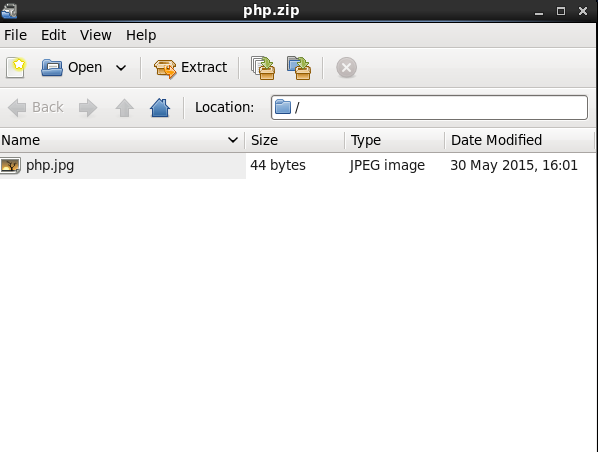Create a new archive with the star icon
Viewport: 598px width, 452px height.
click(16, 68)
